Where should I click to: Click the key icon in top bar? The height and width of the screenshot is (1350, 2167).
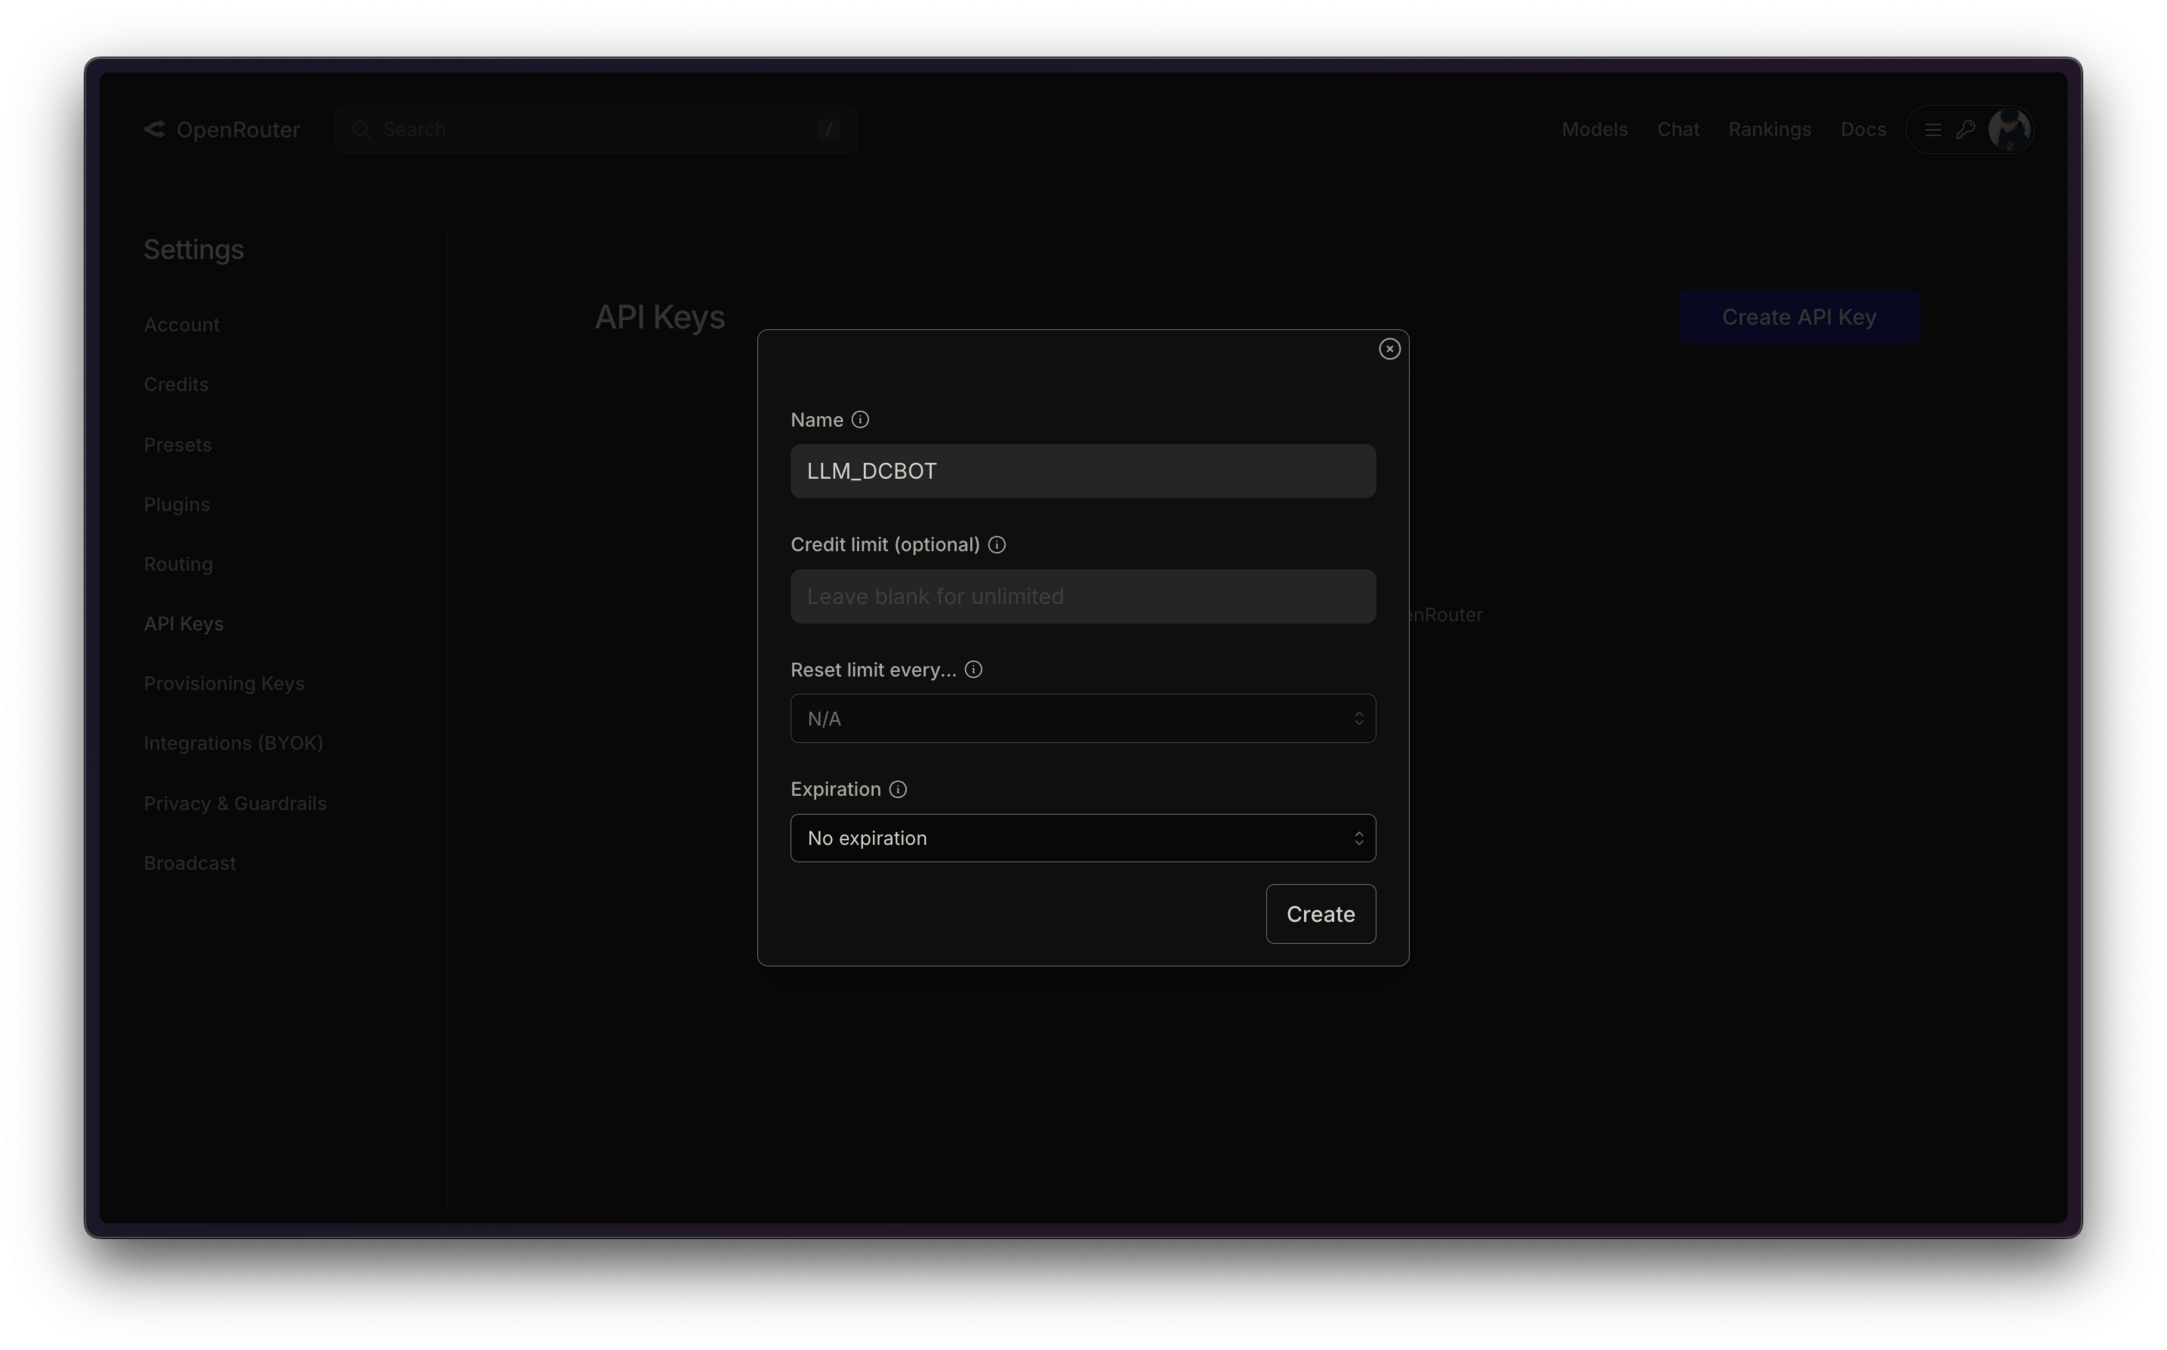point(1965,130)
